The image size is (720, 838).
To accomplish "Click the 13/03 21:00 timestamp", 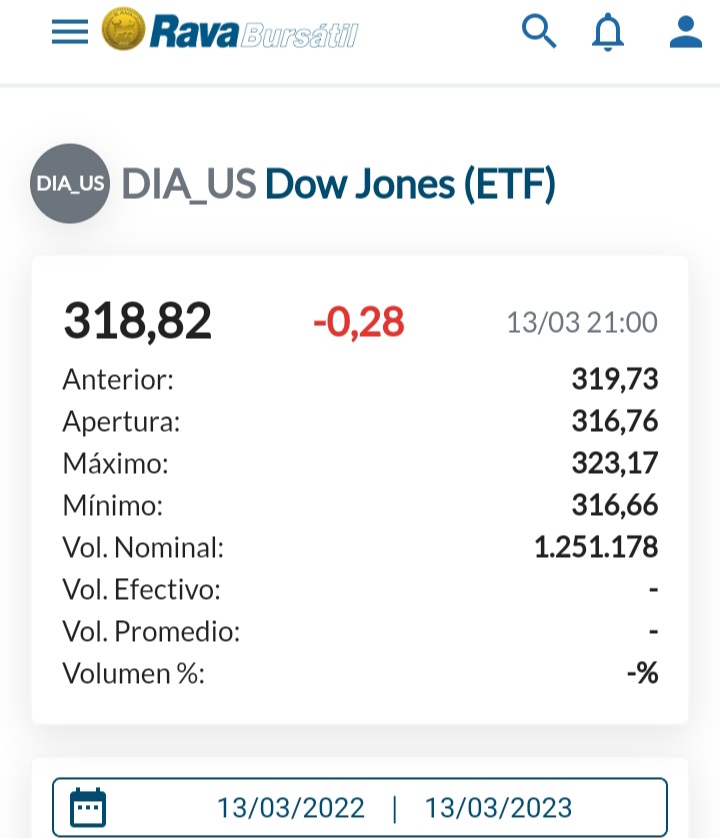I will 582,323.
